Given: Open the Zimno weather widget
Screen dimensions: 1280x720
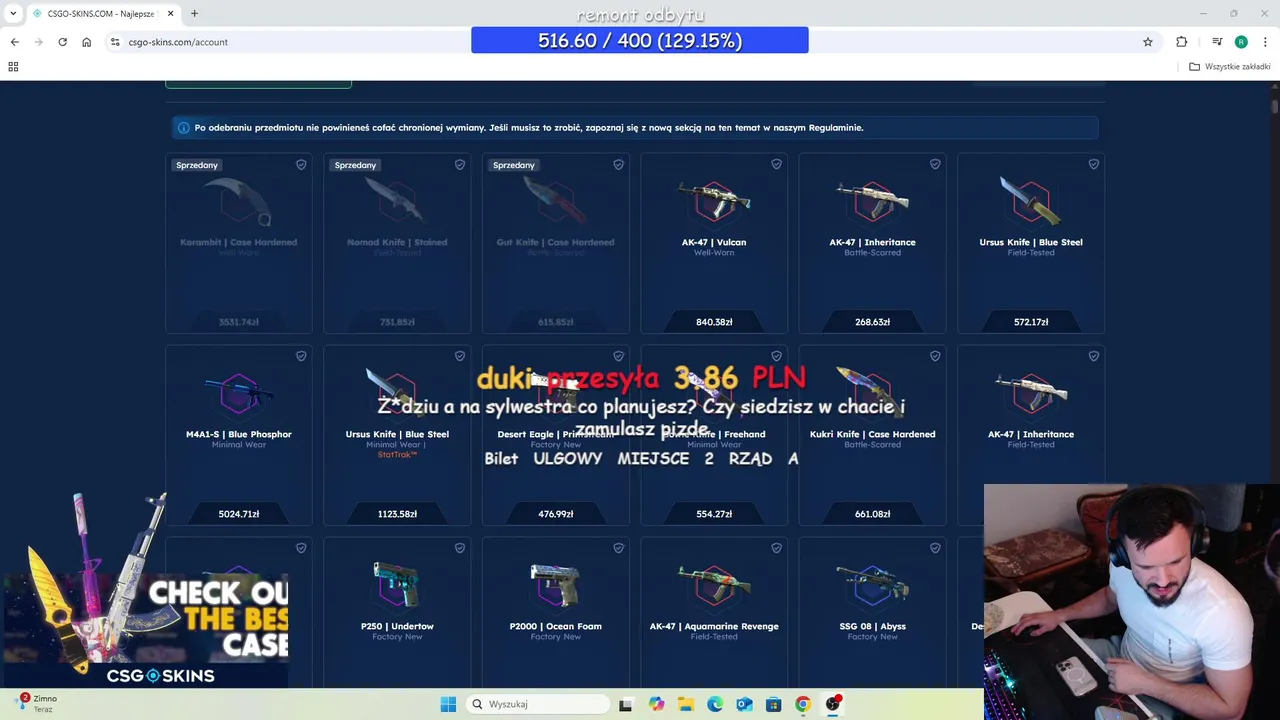Looking at the screenshot, I should 36,704.
